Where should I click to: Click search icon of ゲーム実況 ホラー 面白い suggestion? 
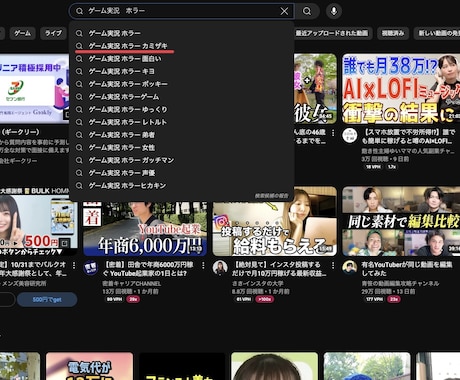(x=79, y=59)
